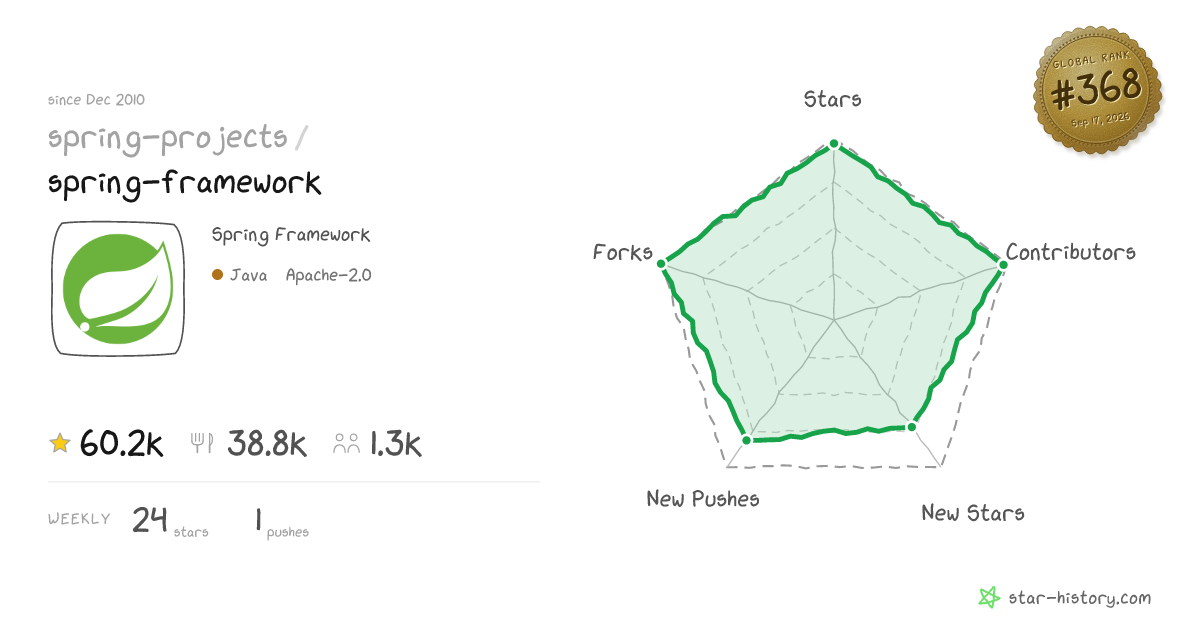Click the Stars axis label
Viewport: 1200px width, 630px height.
click(833, 99)
